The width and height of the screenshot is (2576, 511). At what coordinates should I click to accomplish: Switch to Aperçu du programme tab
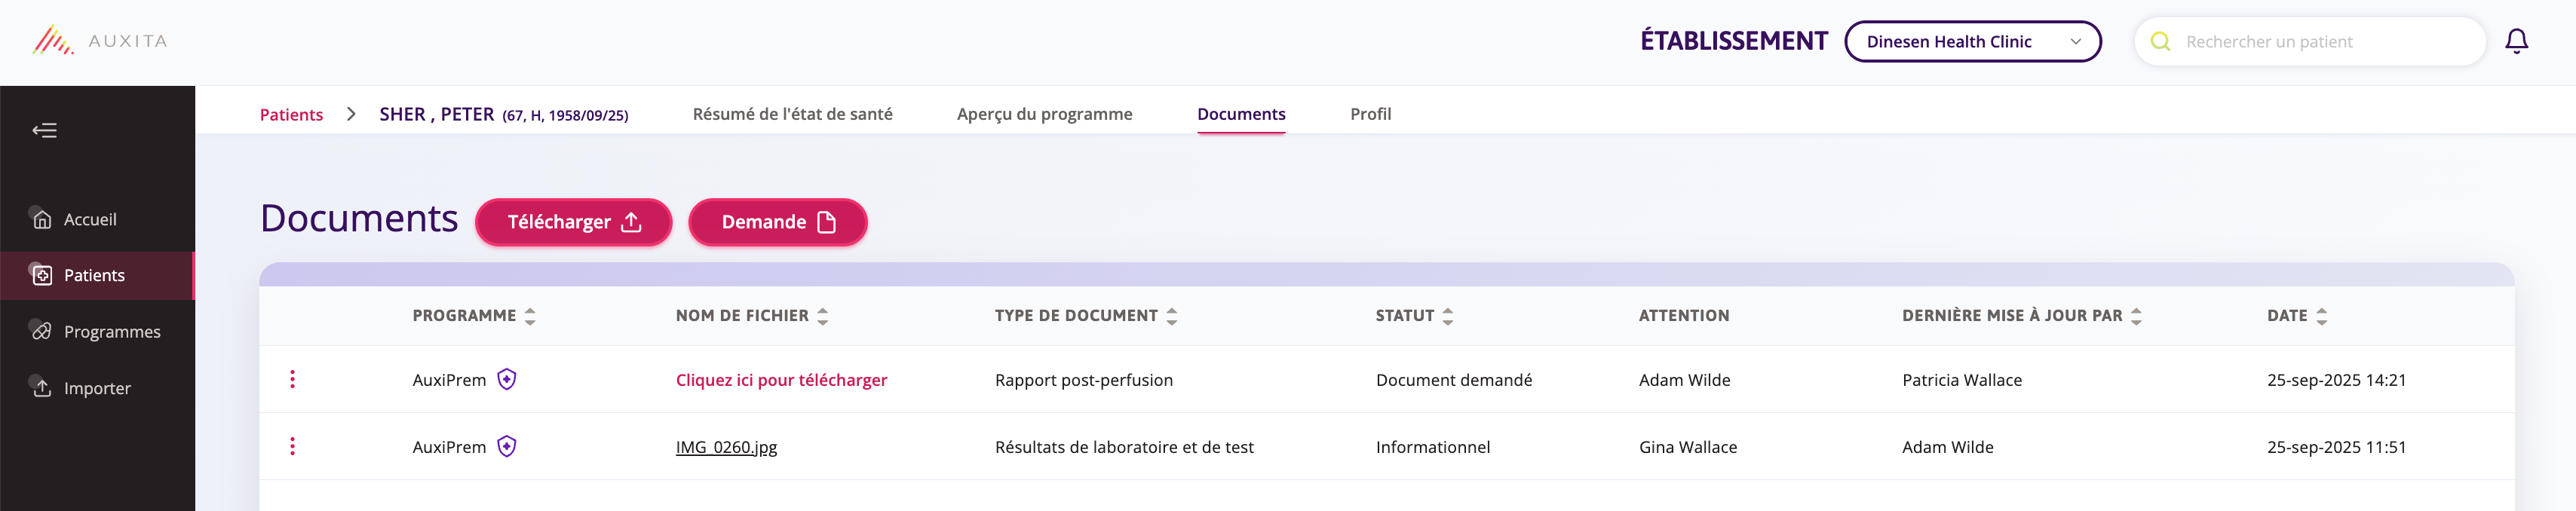coord(1044,114)
